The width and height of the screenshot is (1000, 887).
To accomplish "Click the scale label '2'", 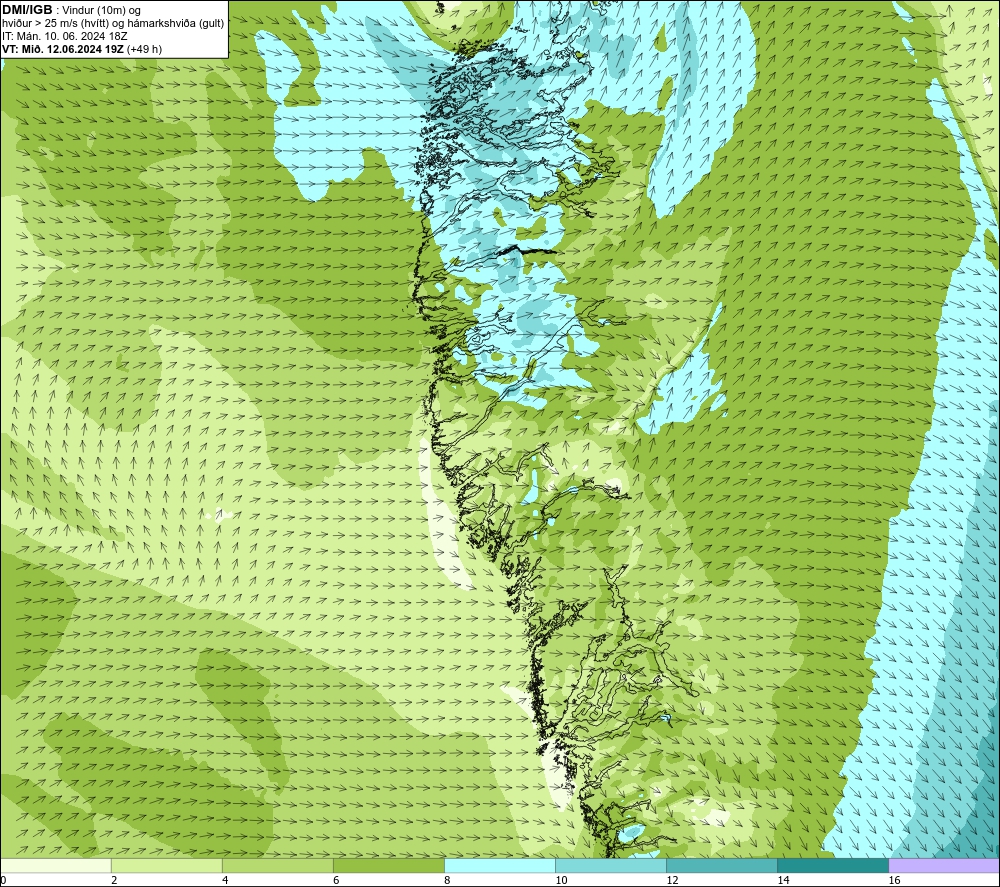I will click(x=114, y=880).
